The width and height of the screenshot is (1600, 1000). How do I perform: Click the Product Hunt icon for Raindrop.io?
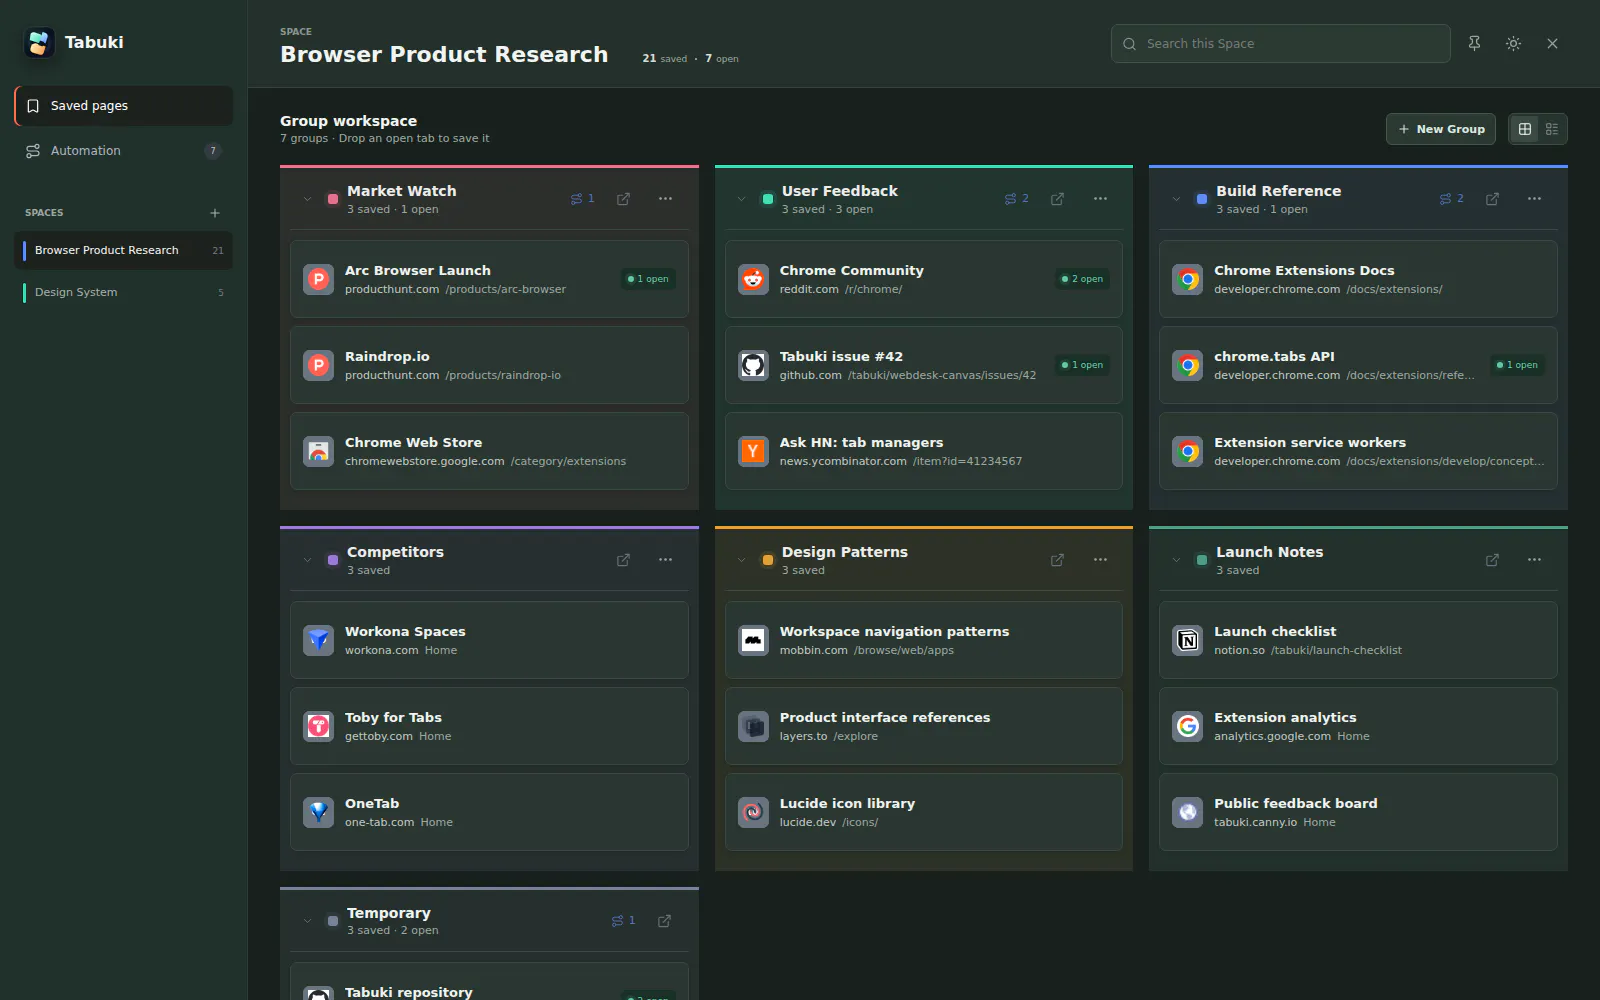pyautogui.click(x=319, y=365)
